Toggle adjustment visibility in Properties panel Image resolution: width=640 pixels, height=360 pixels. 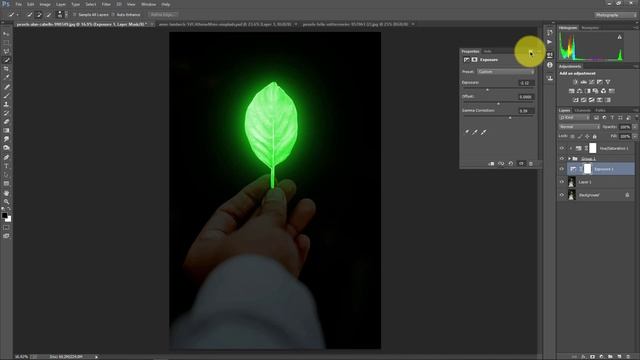[x=521, y=164]
